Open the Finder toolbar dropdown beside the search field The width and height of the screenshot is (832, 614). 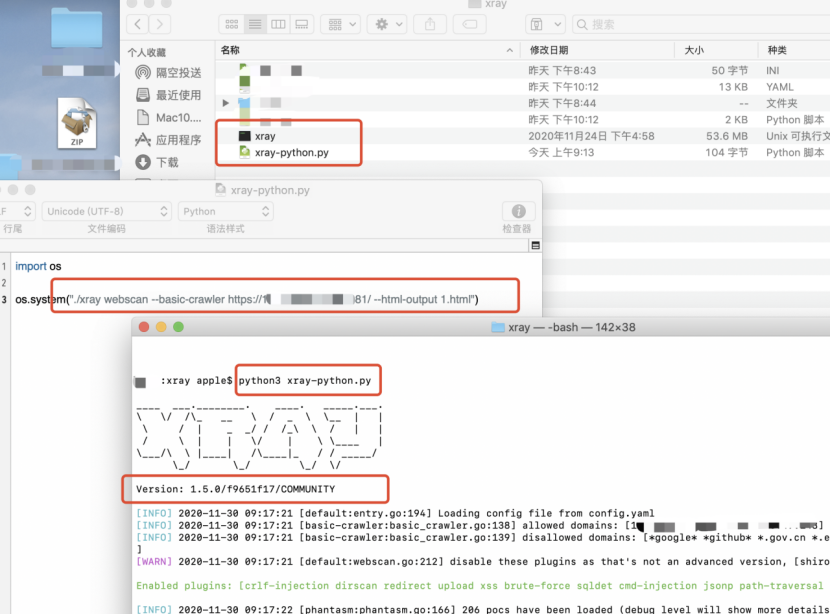545,24
